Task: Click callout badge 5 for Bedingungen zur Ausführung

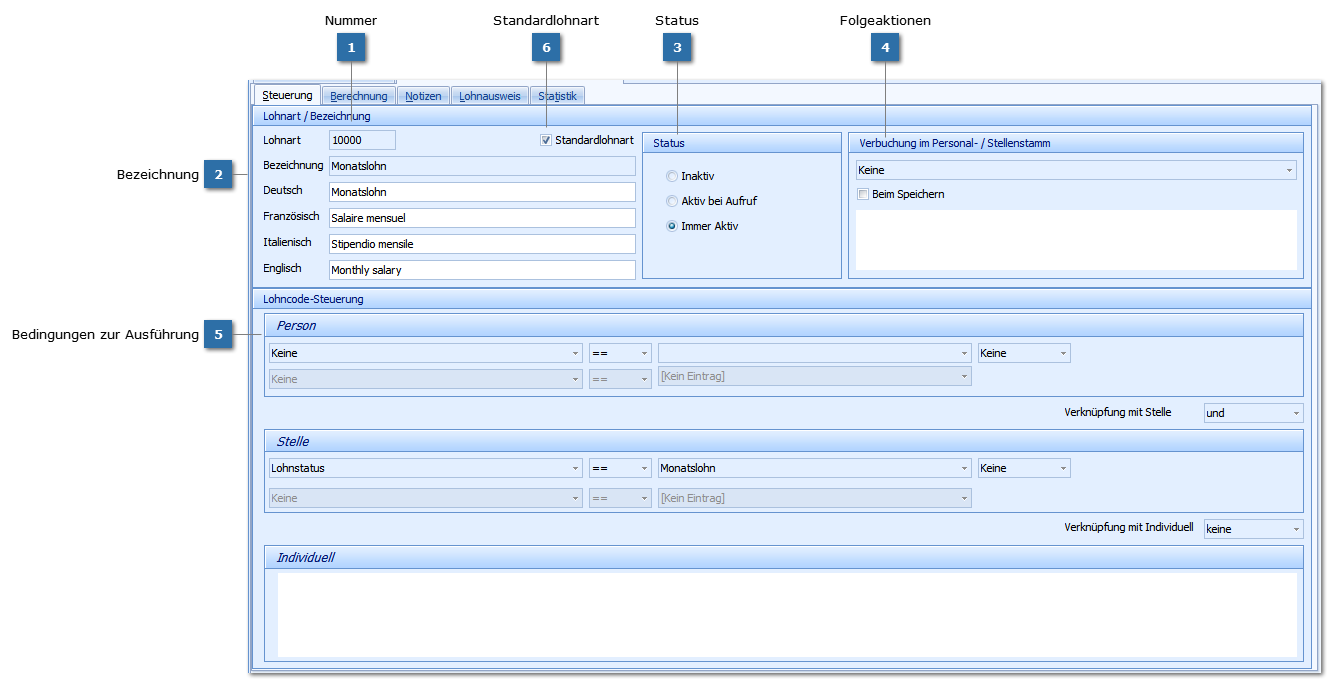Action: click(x=218, y=335)
